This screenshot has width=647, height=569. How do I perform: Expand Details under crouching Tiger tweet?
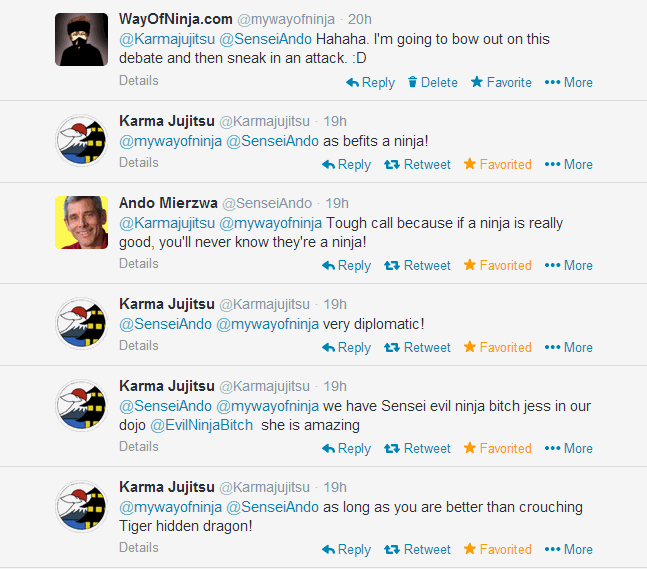[139, 548]
